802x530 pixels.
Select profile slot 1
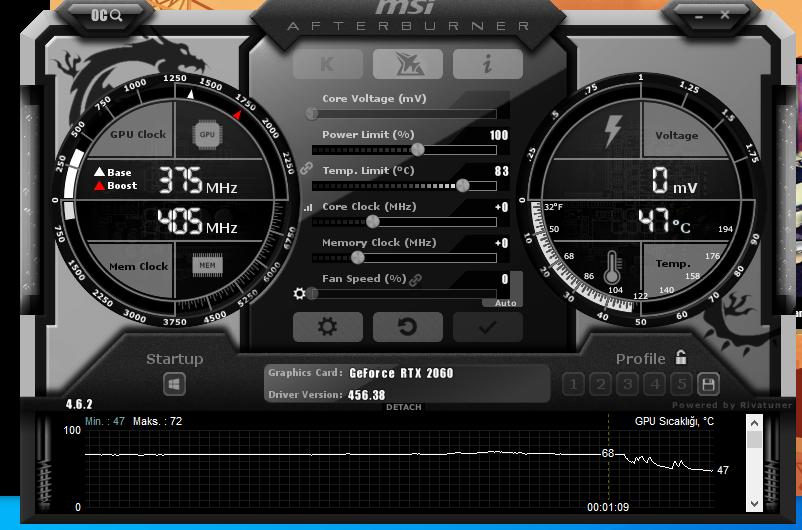click(573, 384)
